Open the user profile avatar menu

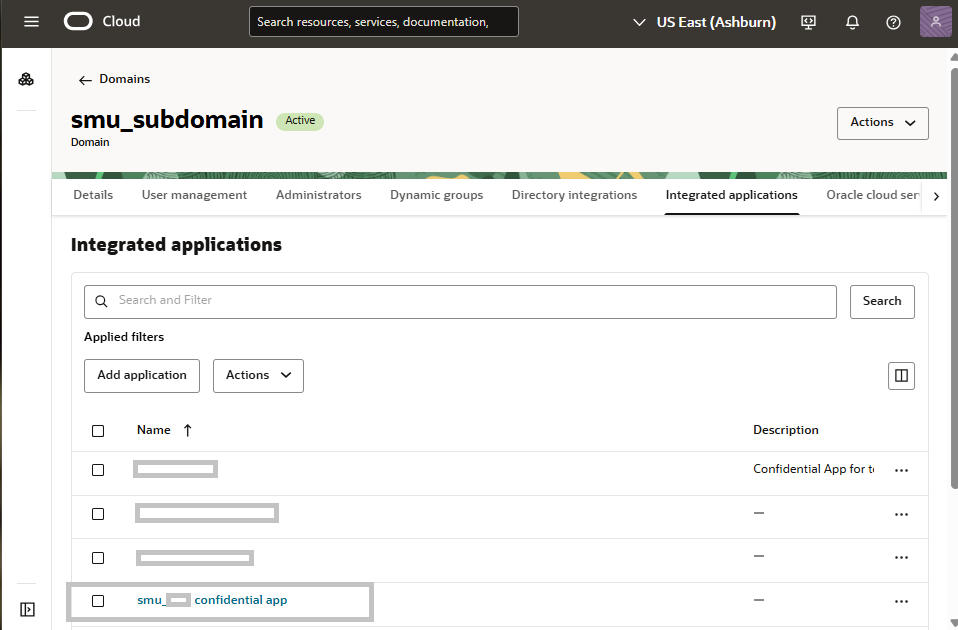[935, 21]
